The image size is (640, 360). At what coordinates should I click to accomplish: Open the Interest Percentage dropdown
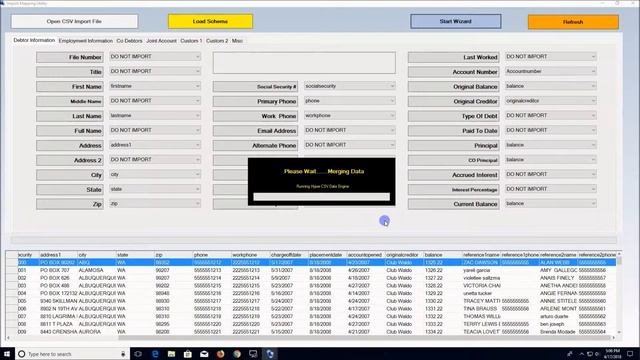click(x=551, y=189)
